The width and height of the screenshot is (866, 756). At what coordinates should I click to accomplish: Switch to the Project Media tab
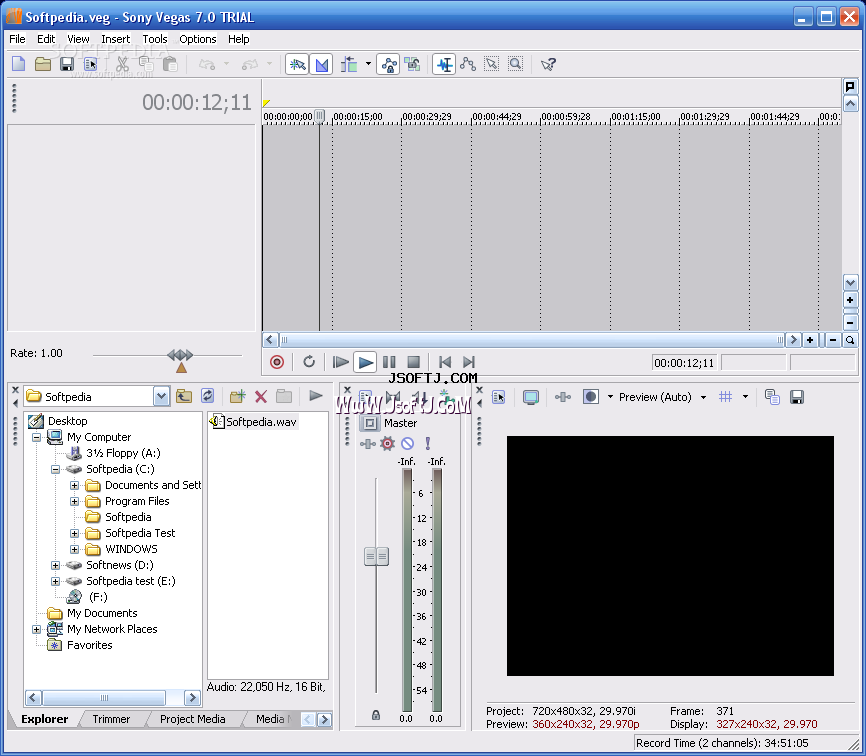[x=192, y=719]
